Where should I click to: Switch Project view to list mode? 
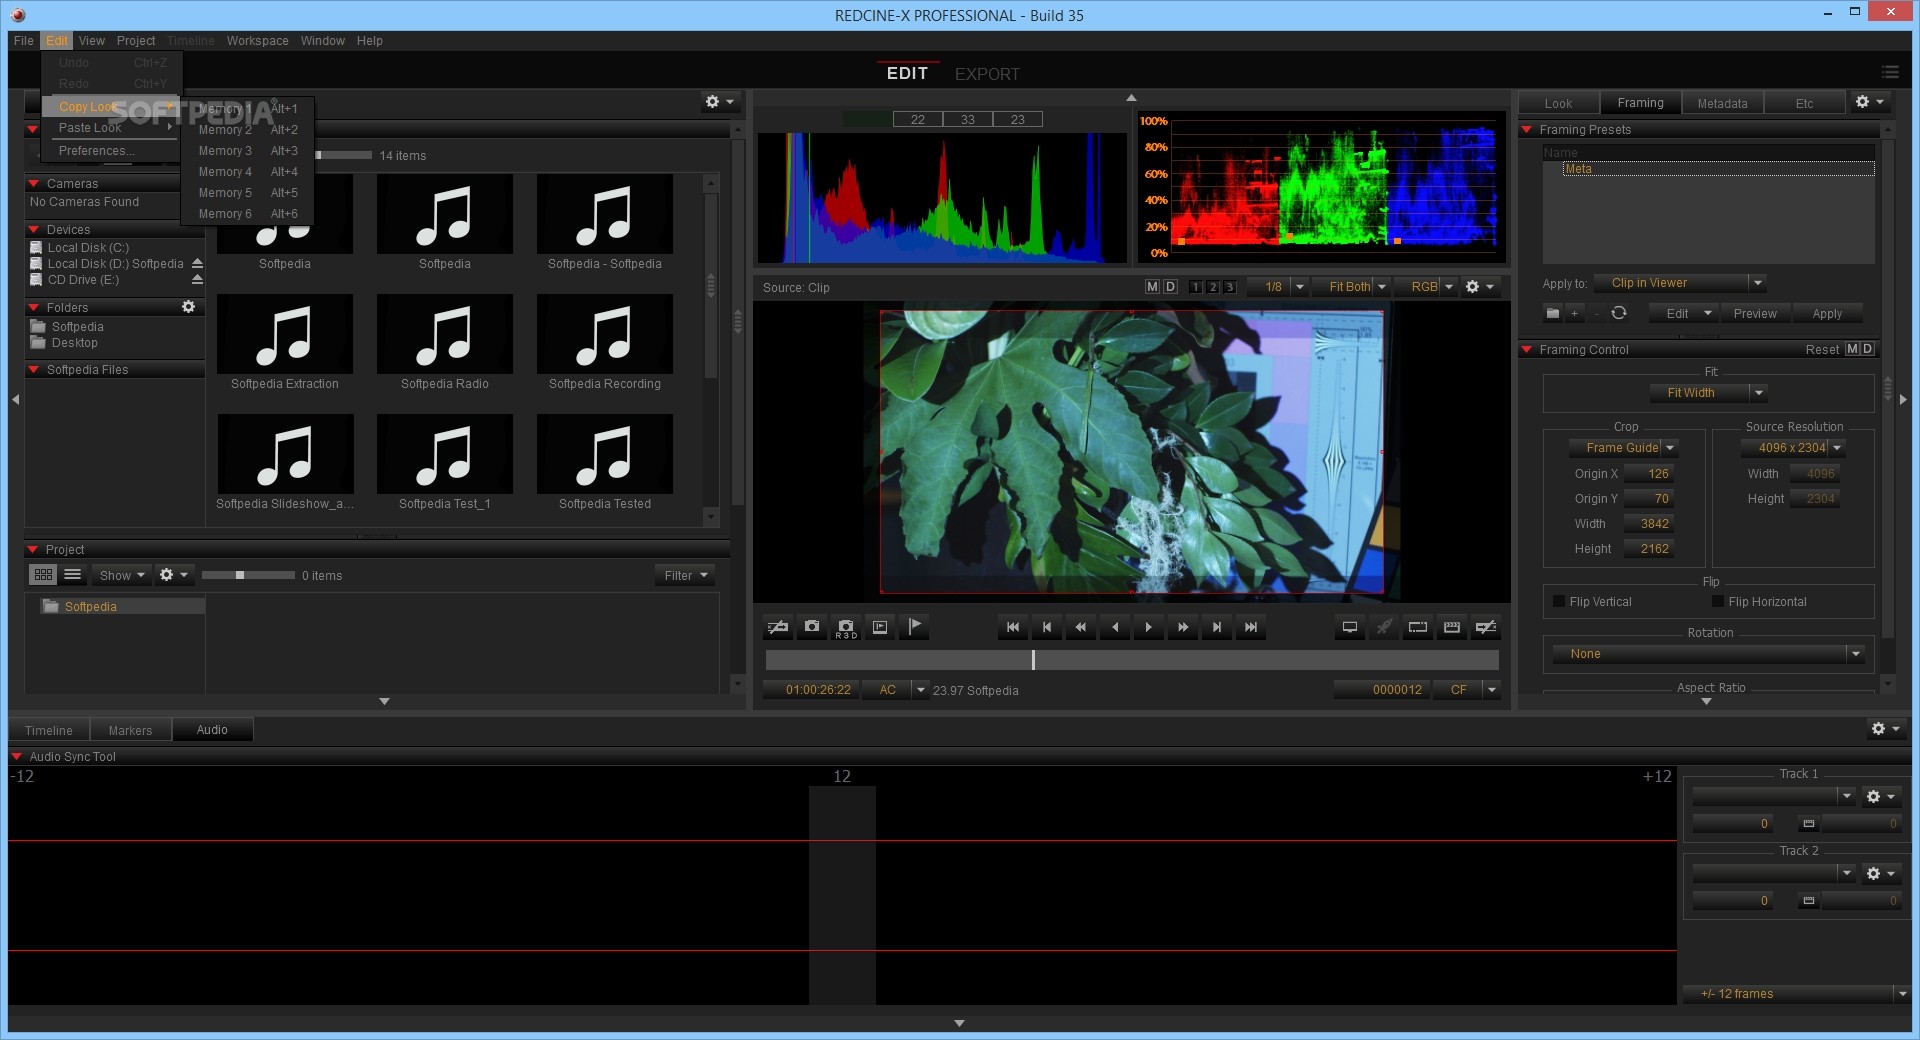coord(73,575)
